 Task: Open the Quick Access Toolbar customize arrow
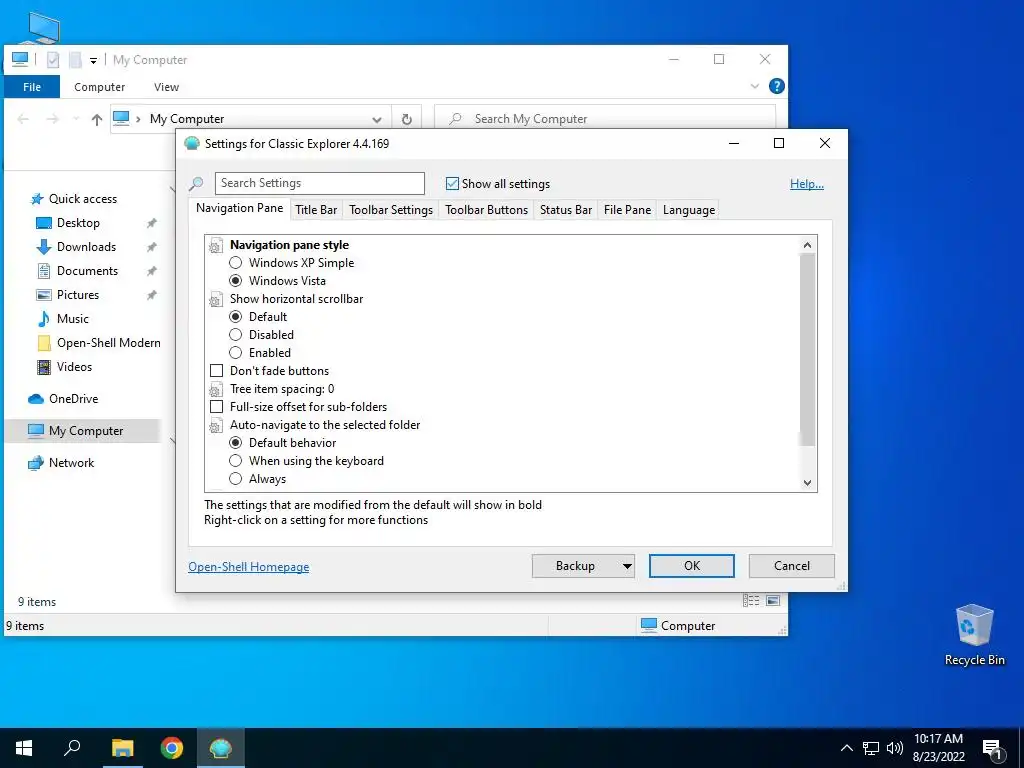(93, 60)
